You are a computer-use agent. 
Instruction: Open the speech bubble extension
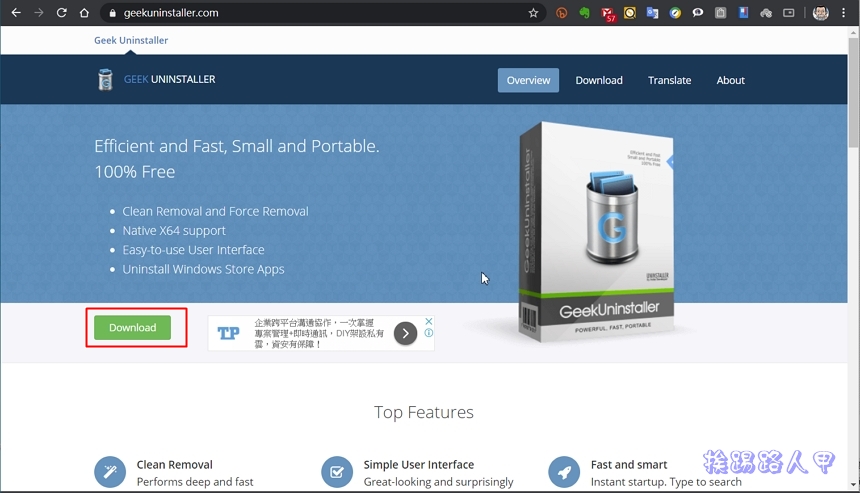click(698, 13)
